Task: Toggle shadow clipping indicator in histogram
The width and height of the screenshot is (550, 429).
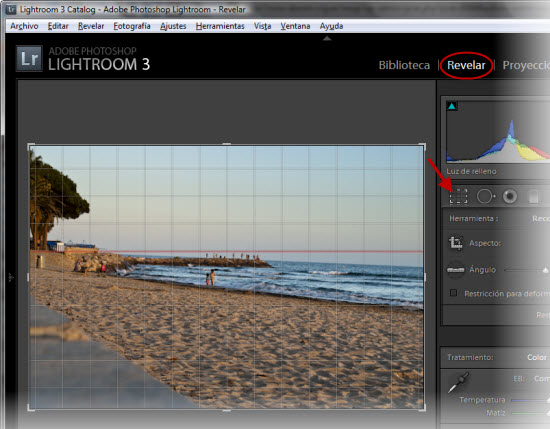Action: 452,106
